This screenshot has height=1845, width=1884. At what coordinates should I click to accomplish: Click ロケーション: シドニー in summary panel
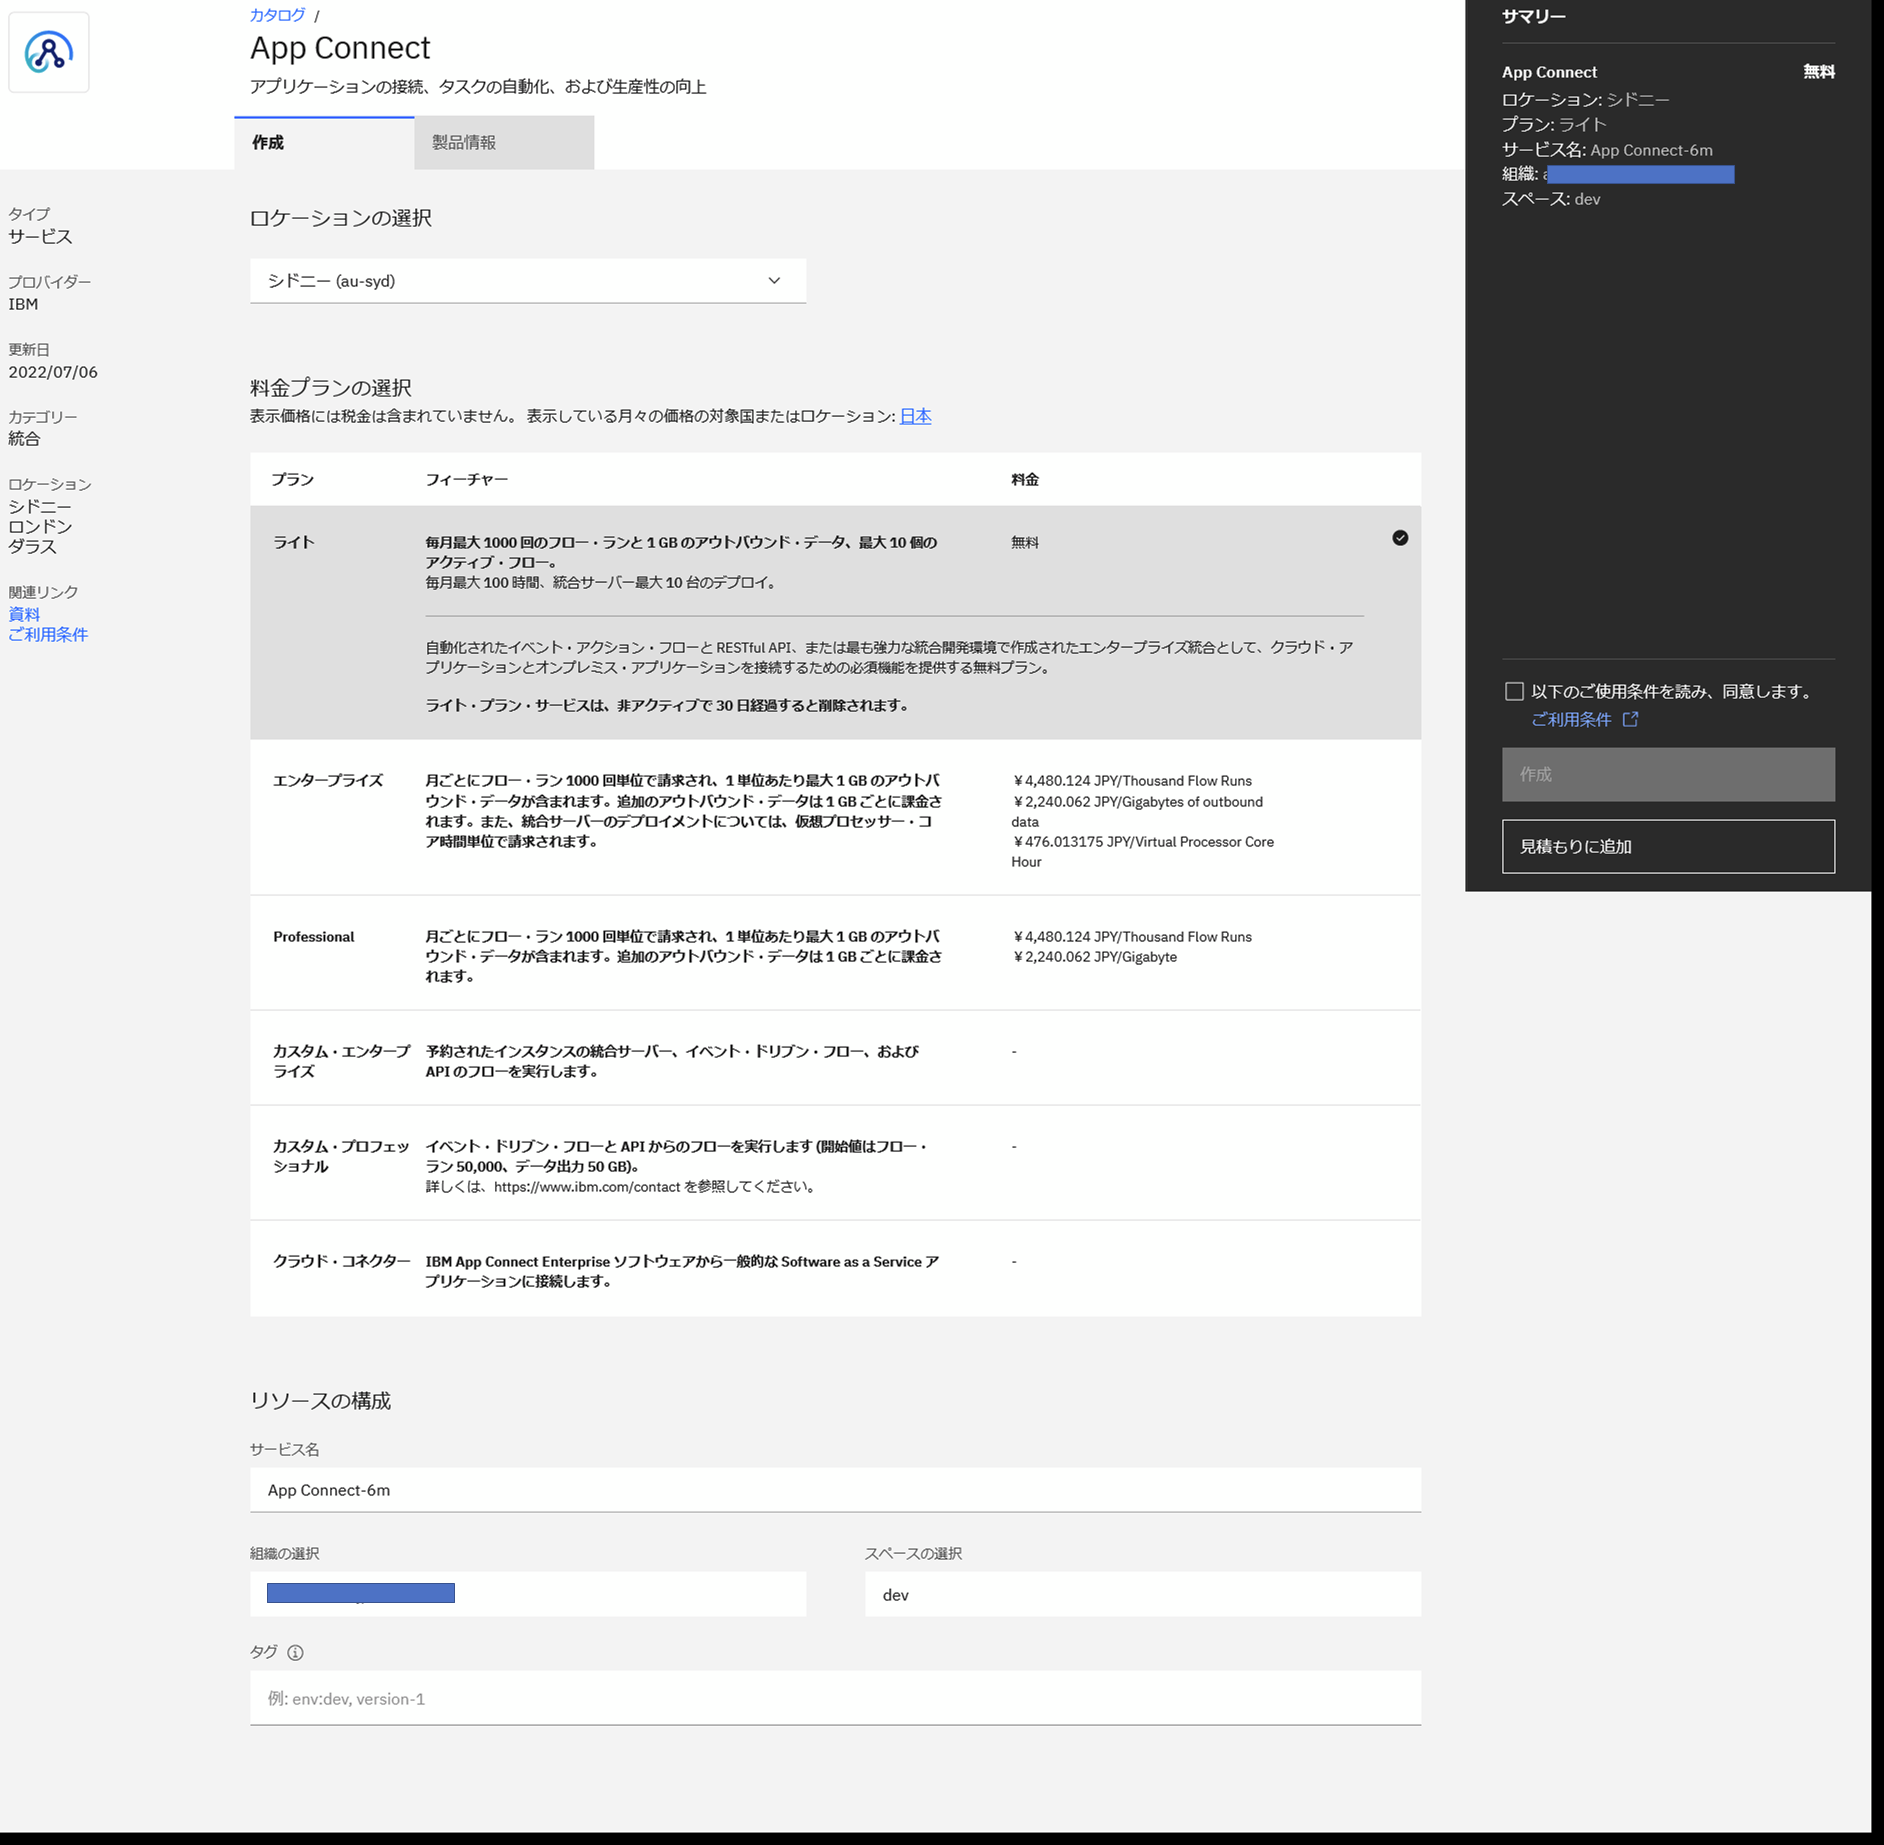(1585, 99)
